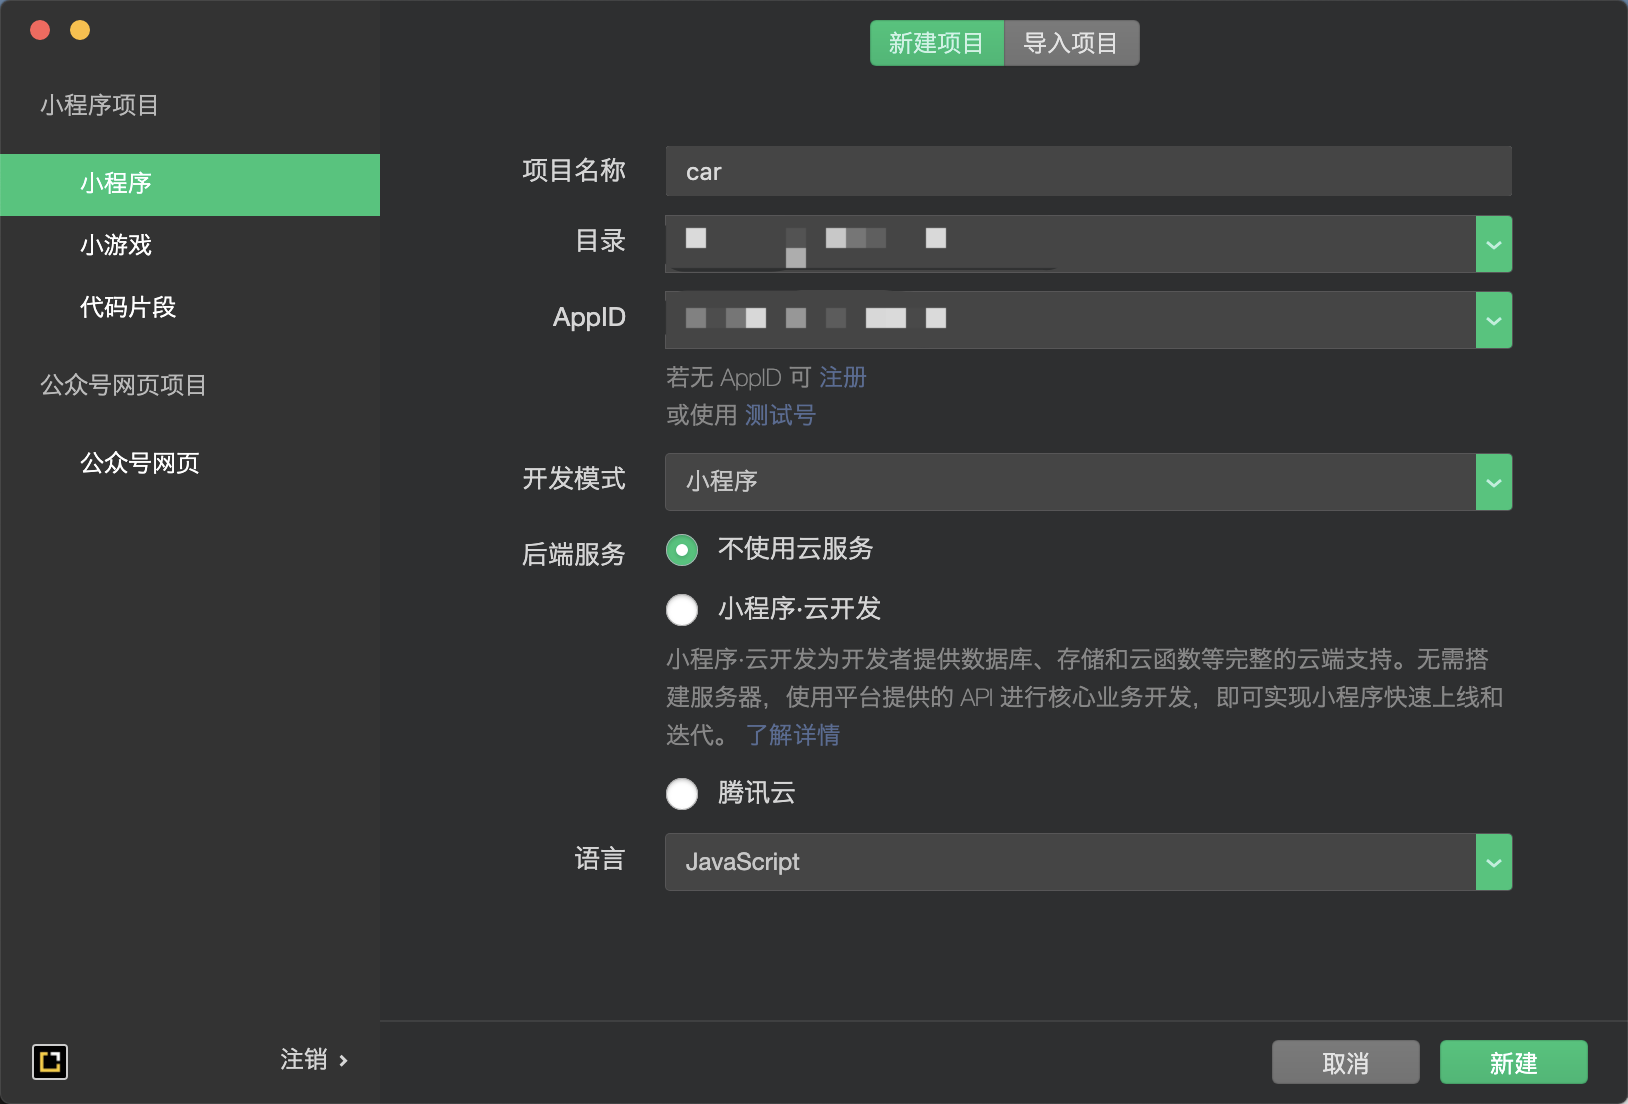
Task: Expand the 开发模式 dropdown arrow
Action: (x=1494, y=482)
